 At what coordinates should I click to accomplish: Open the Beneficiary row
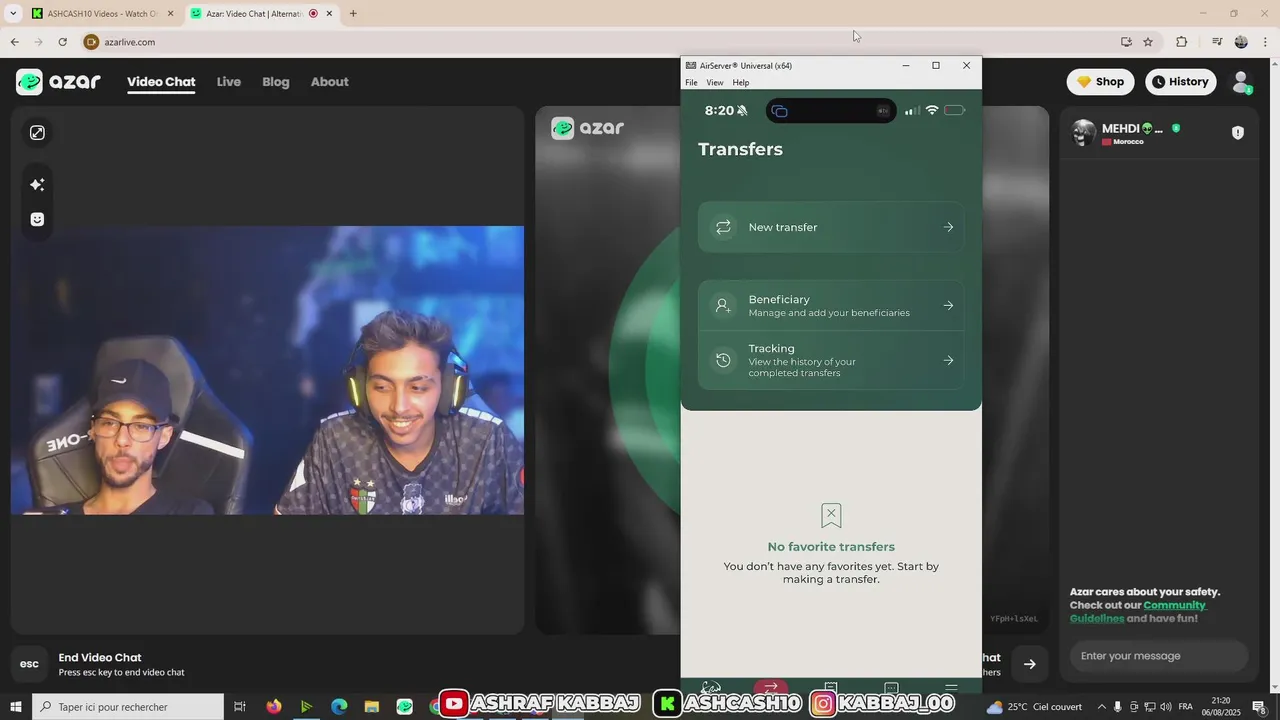(x=831, y=305)
